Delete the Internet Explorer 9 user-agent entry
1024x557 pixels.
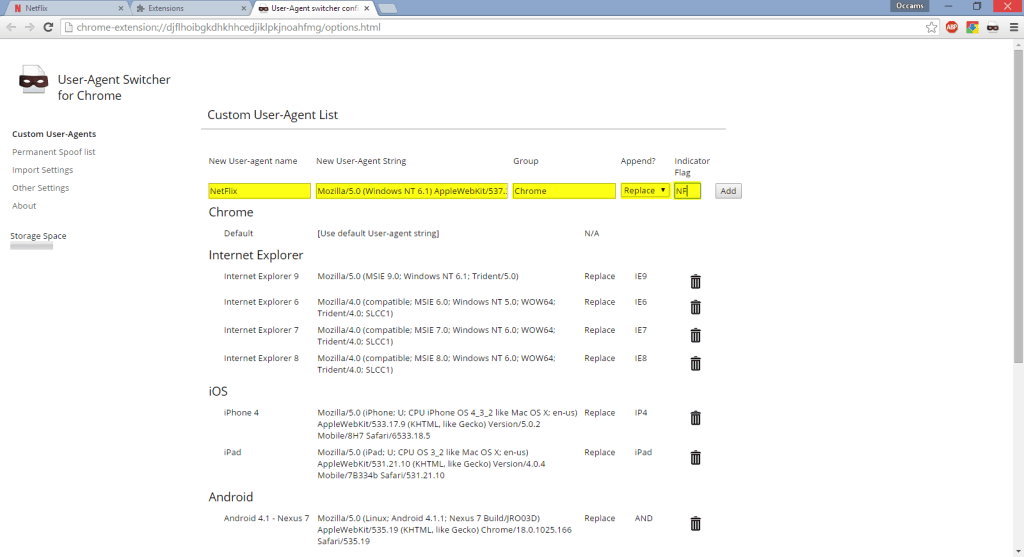pyautogui.click(x=696, y=281)
